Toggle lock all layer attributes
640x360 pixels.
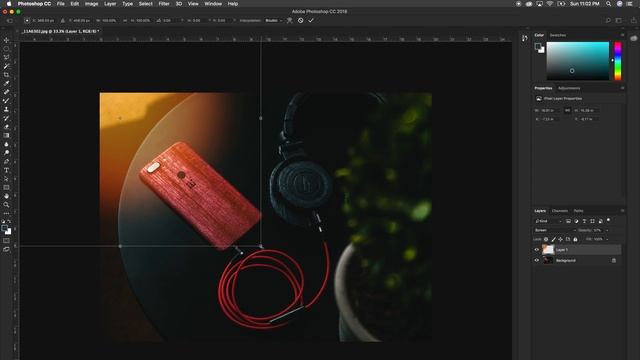(x=576, y=239)
